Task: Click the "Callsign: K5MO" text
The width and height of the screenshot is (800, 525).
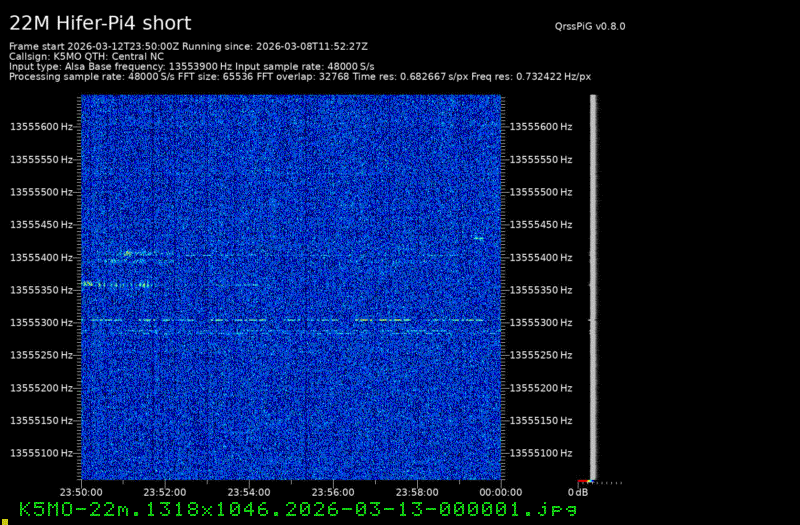Action: click(x=45, y=57)
